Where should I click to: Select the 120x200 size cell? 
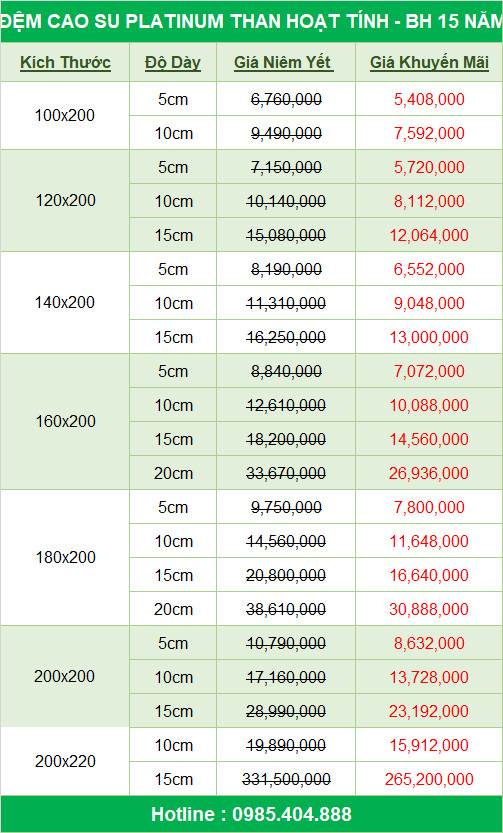tap(65, 201)
